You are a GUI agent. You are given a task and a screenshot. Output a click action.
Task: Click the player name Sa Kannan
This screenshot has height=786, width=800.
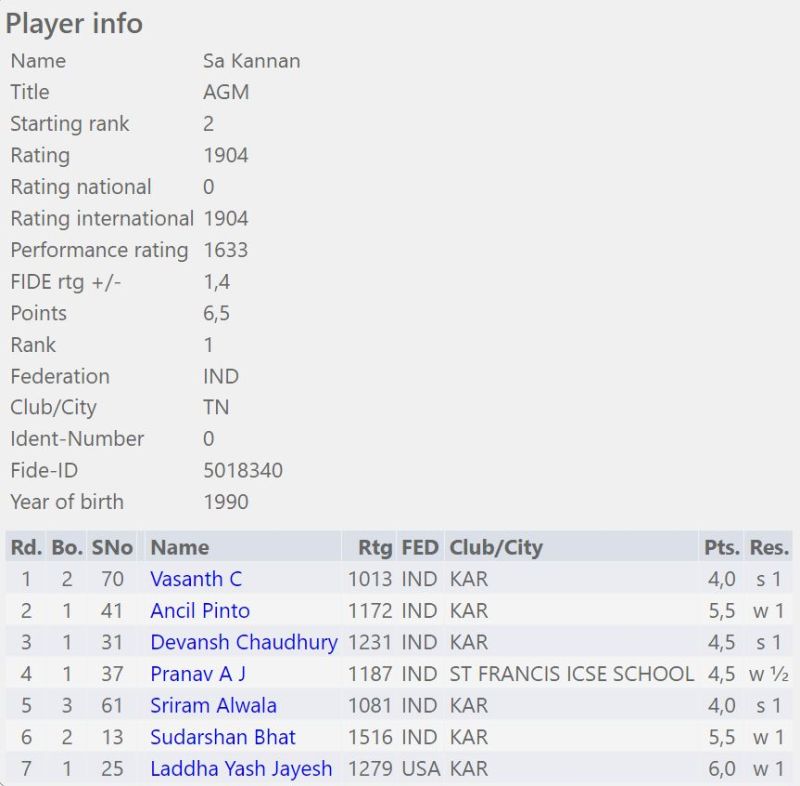(251, 61)
